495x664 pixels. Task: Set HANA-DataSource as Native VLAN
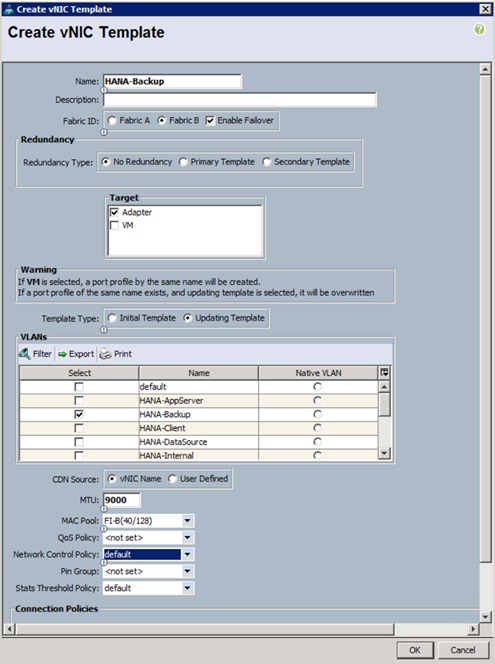(x=317, y=442)
